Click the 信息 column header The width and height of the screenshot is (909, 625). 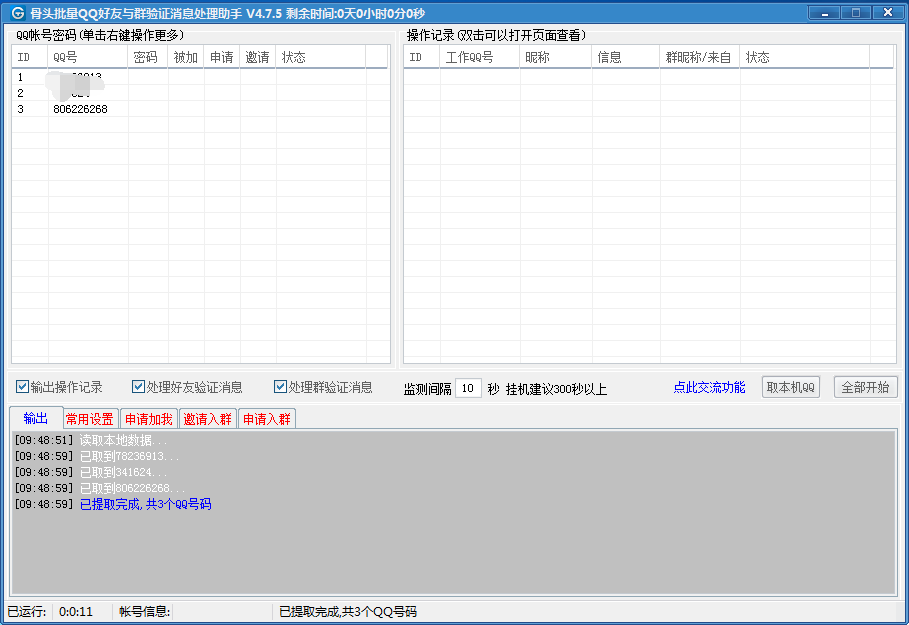(x=626, y=57)
